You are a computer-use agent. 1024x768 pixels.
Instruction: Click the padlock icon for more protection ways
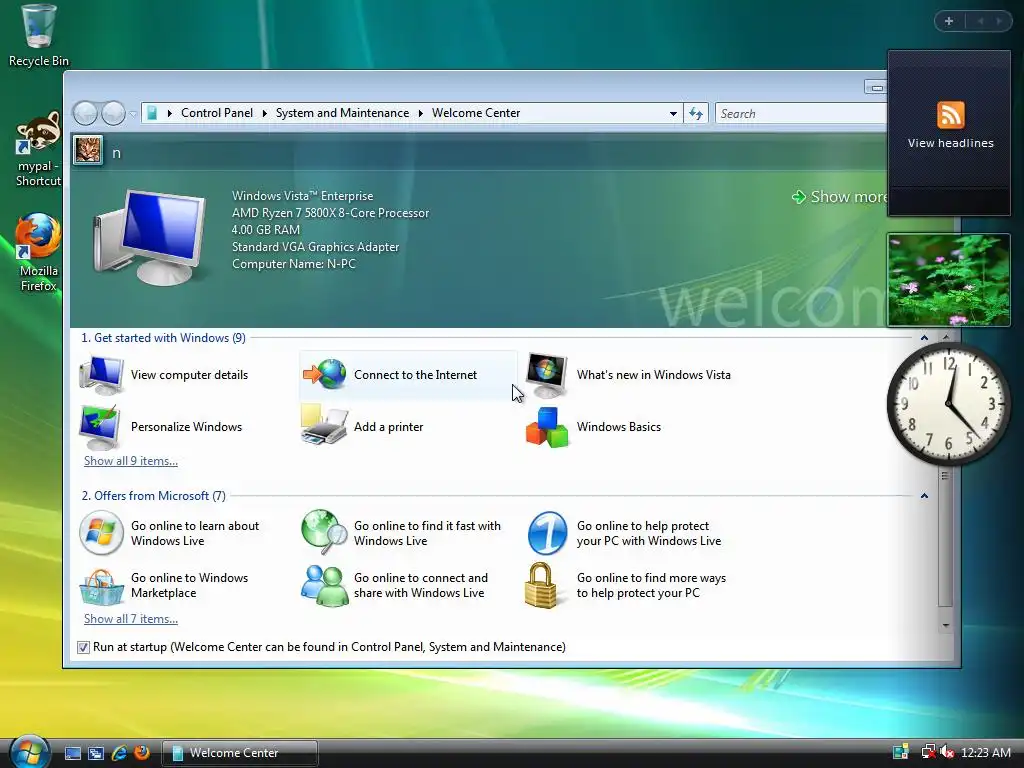(x=541, y=586)
